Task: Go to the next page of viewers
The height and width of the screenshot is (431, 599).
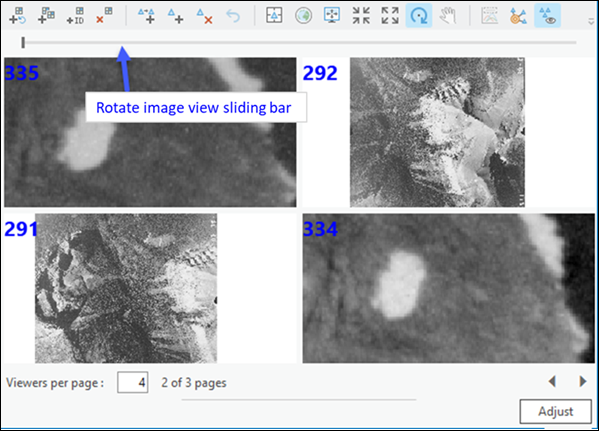Action: pyautogui.click(x=583, y=381)
